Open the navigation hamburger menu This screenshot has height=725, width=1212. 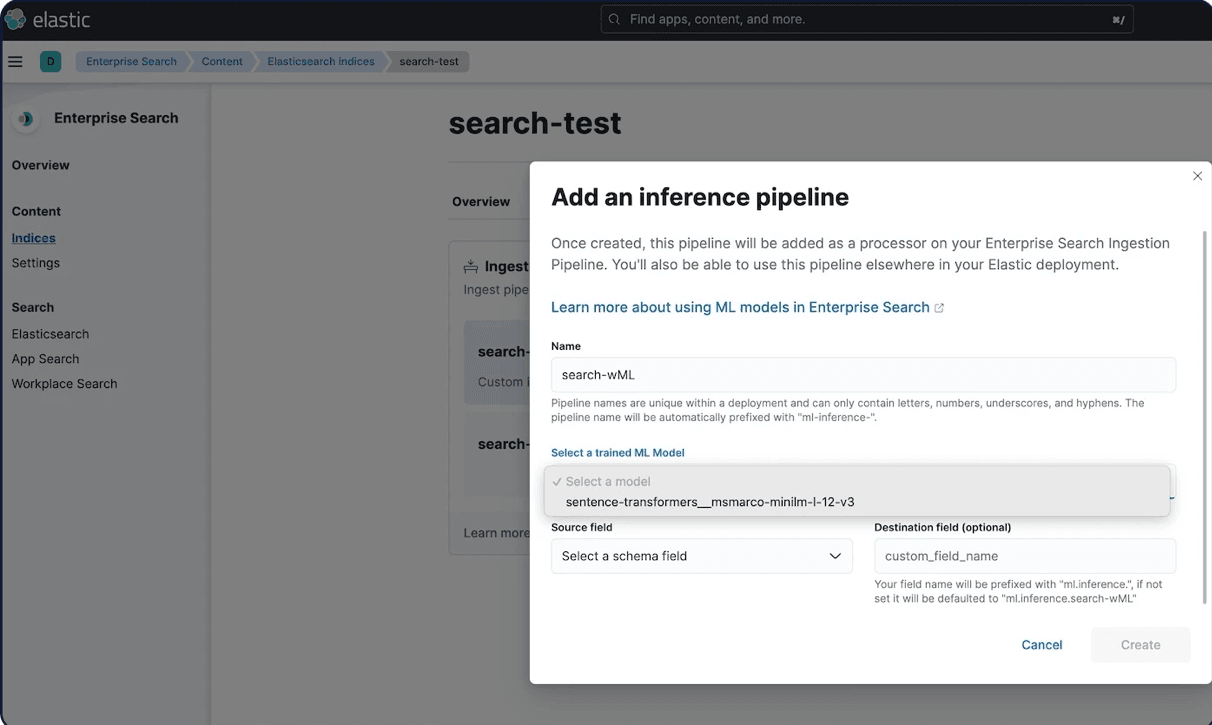point(15,61)
